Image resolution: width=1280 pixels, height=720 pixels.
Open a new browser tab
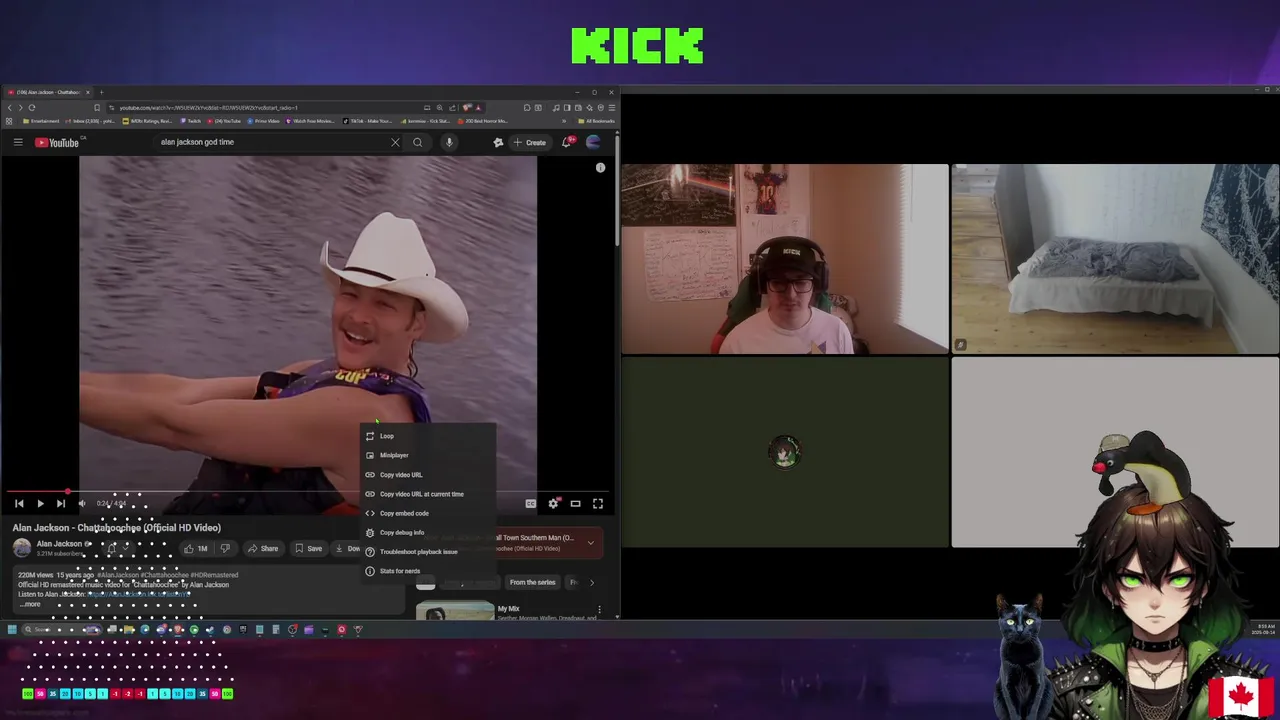(x=101, y=92)
